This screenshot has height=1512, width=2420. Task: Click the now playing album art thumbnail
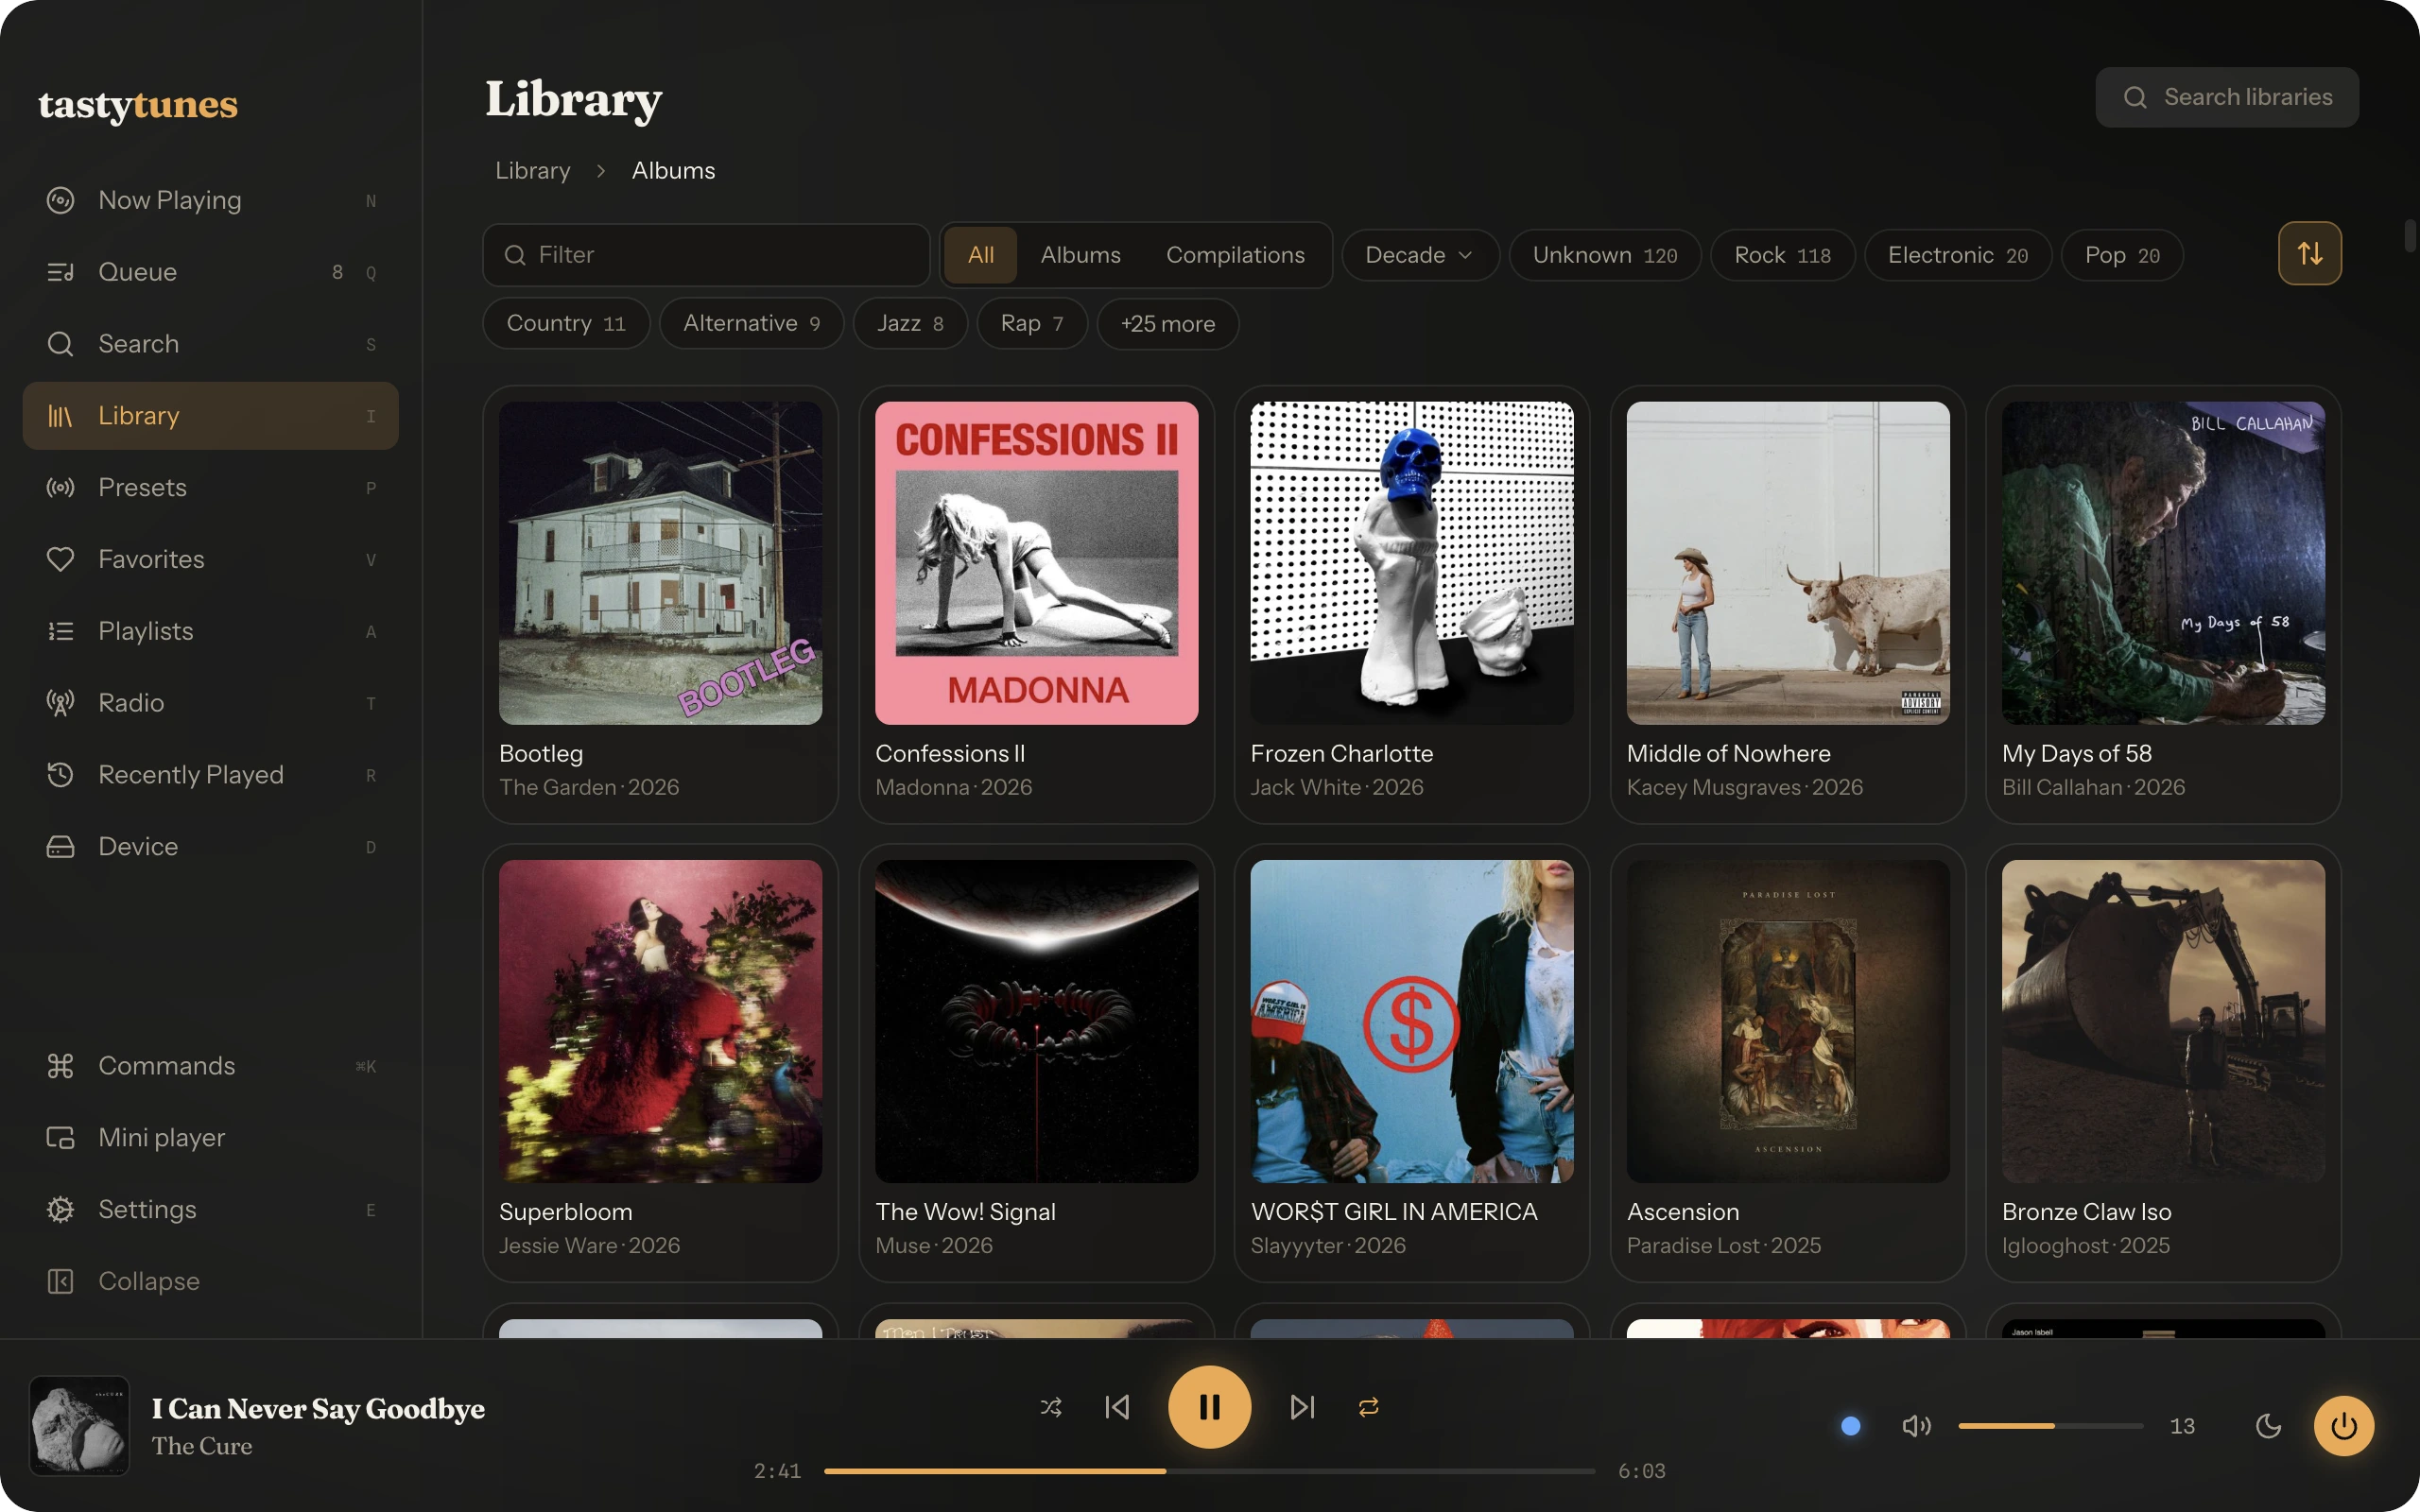[79, 1426]
